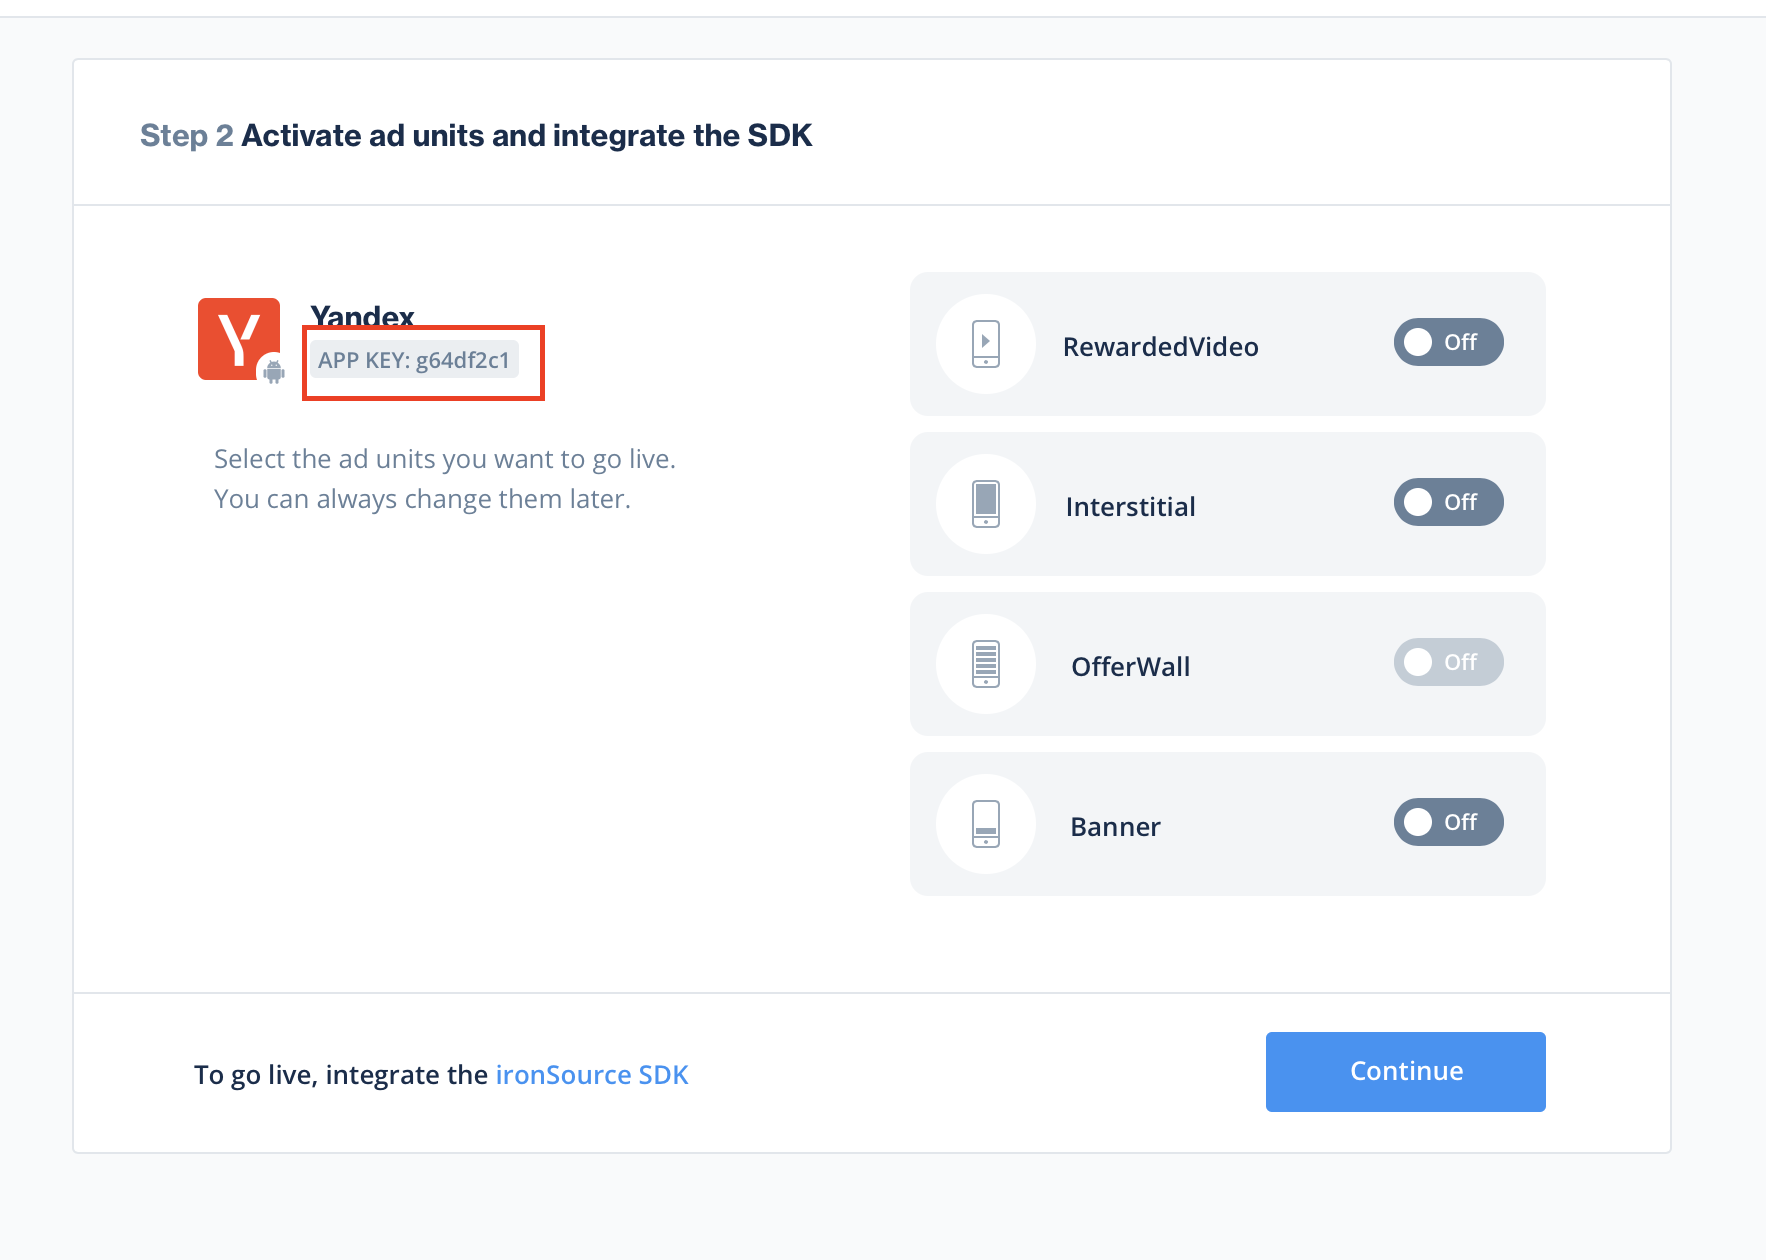Switch on the Banner ad unit
This screenshot has height=1260, width=1766.
coord(1447,822)
